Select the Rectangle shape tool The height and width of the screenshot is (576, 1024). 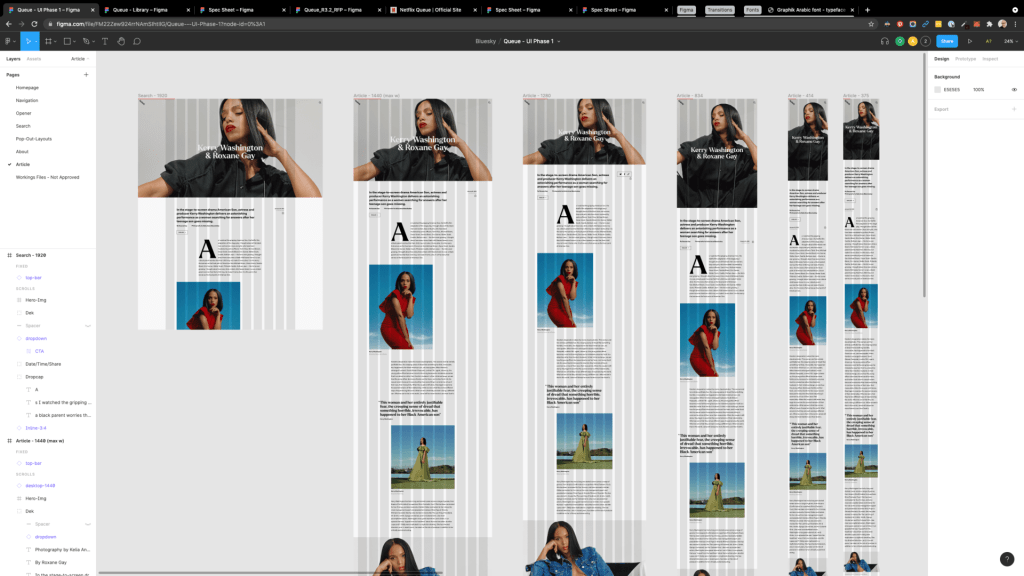[67, 41]
